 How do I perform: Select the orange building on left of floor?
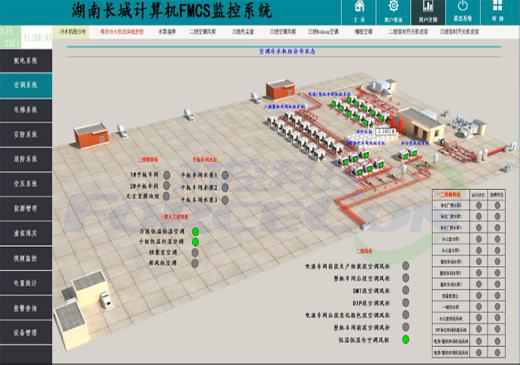(x=91, y=136)
